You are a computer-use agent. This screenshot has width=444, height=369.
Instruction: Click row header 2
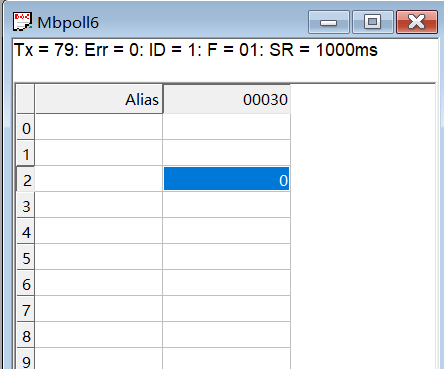[x=26, y=179]
